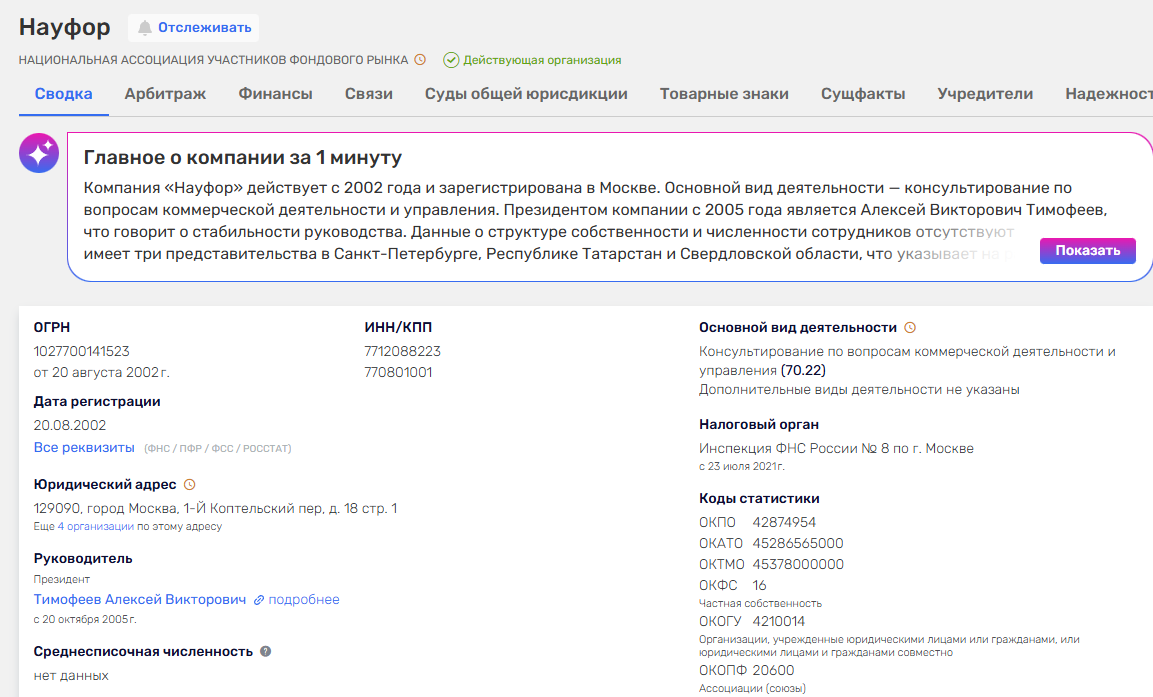The height and width of the screenshot is (697, 1153).
Task: Click the bell icon in Отслеживать button
Action: 145,28
